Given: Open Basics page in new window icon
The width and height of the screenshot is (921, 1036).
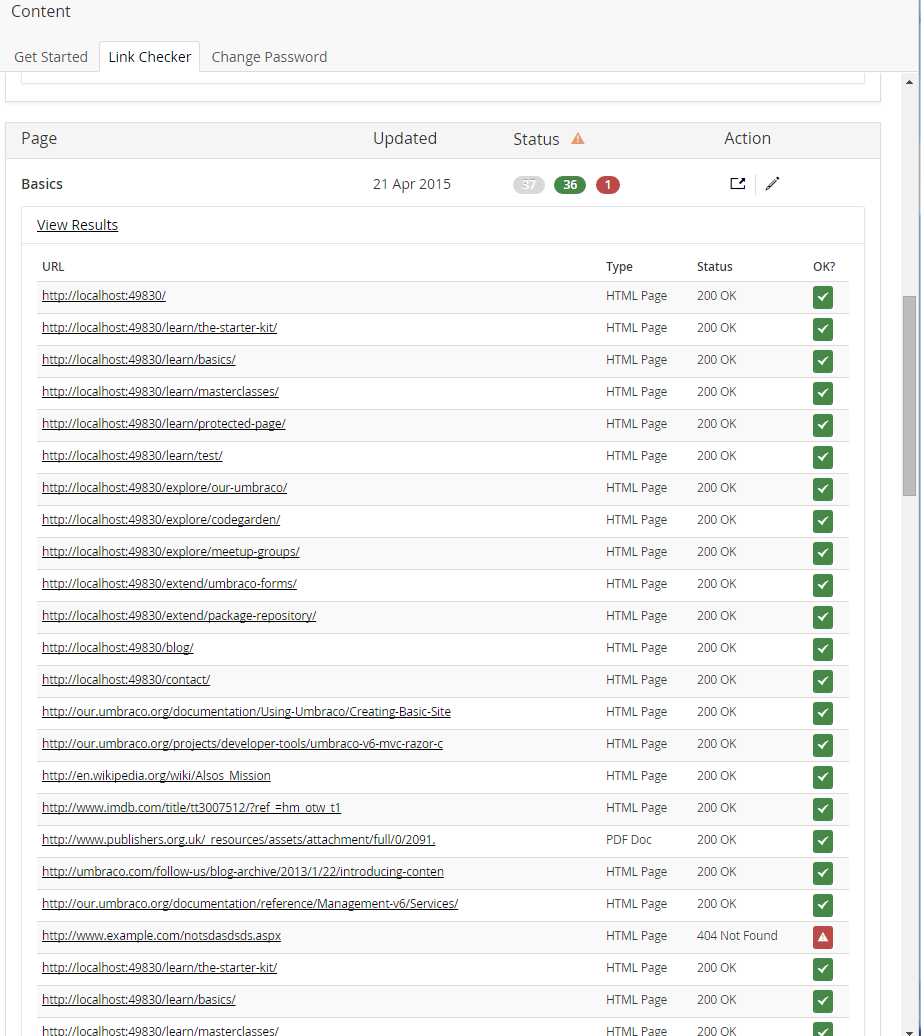Looking at the screenshot, I should click(737, 184).
